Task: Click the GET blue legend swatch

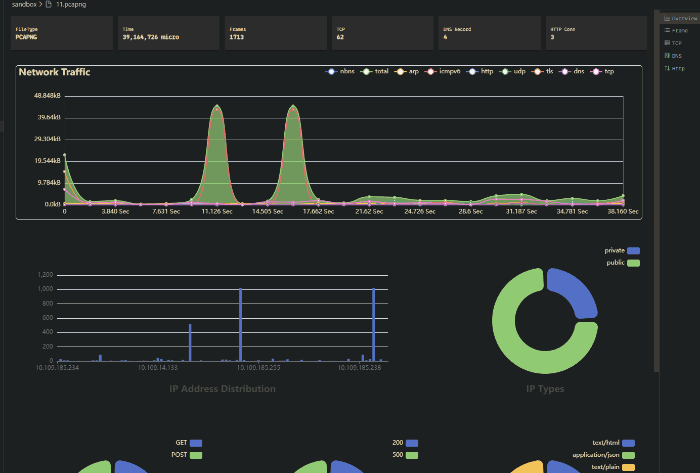Action: 196,443
